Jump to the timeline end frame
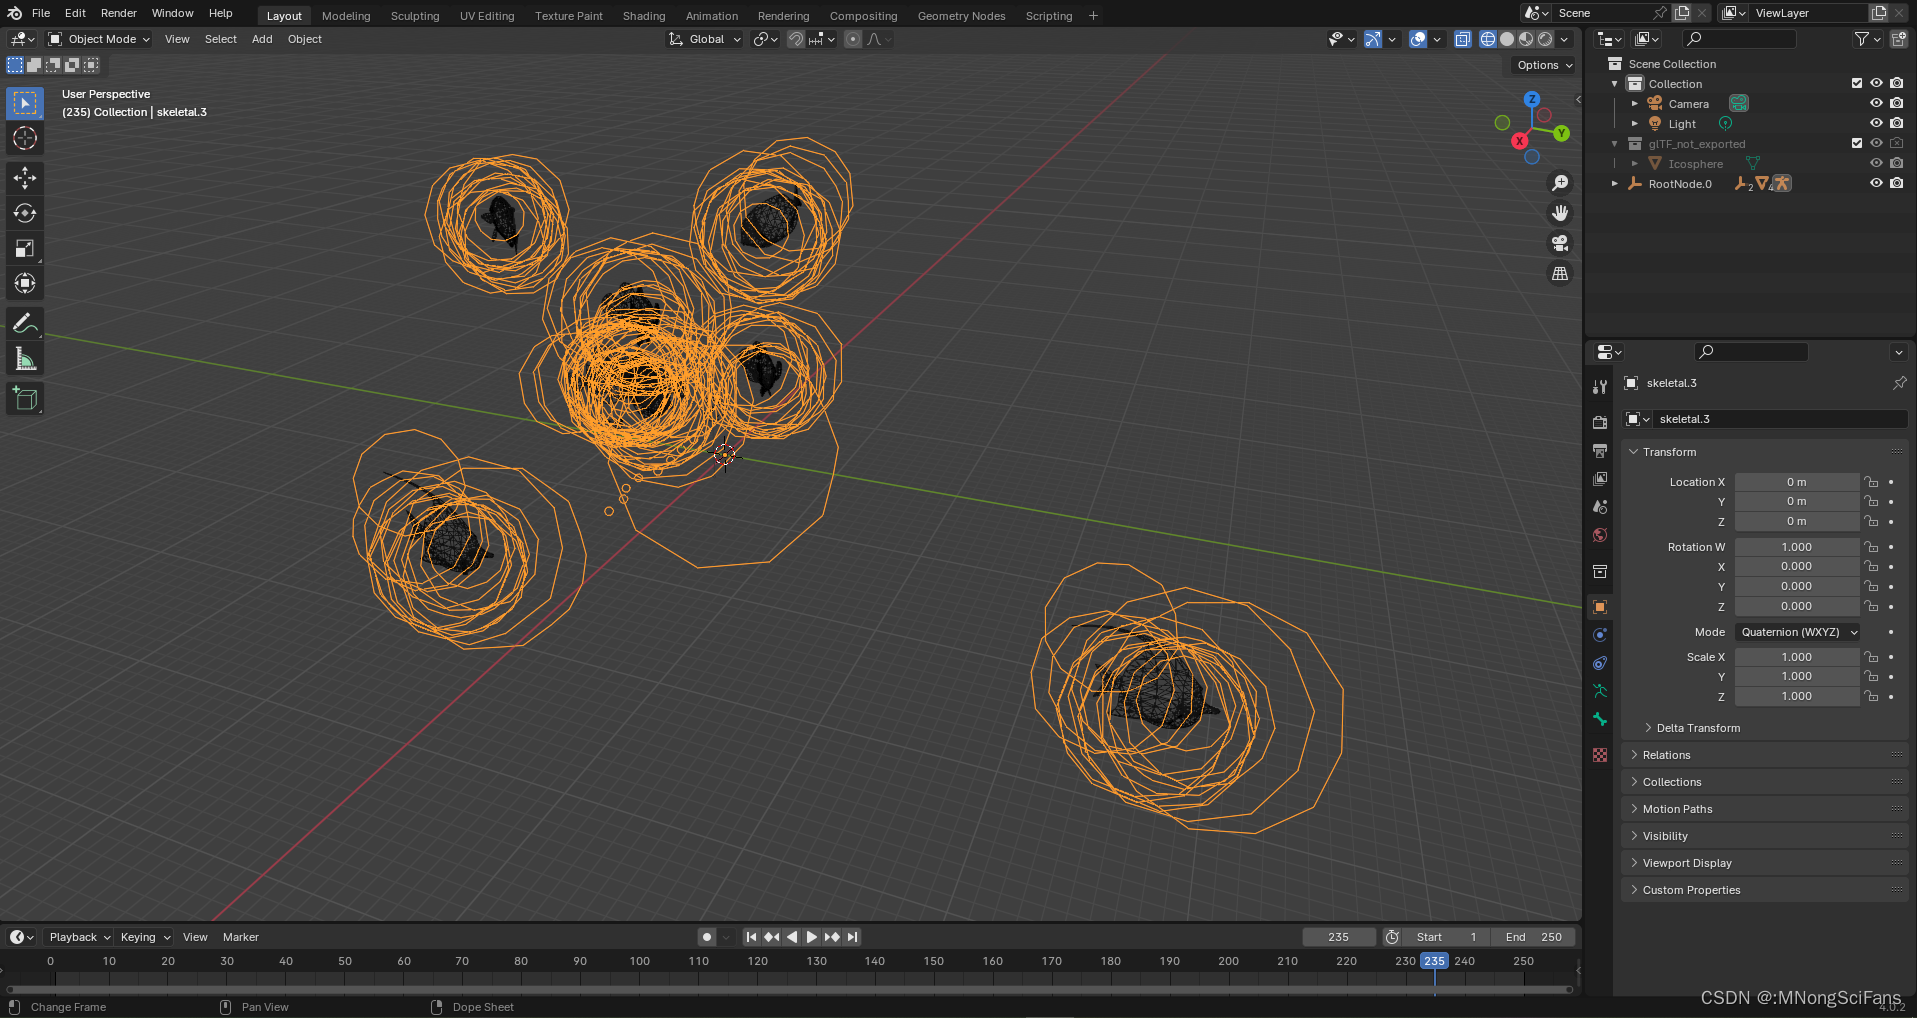The height and width of the screenshot is (1018, 1917). coord(852,937)
